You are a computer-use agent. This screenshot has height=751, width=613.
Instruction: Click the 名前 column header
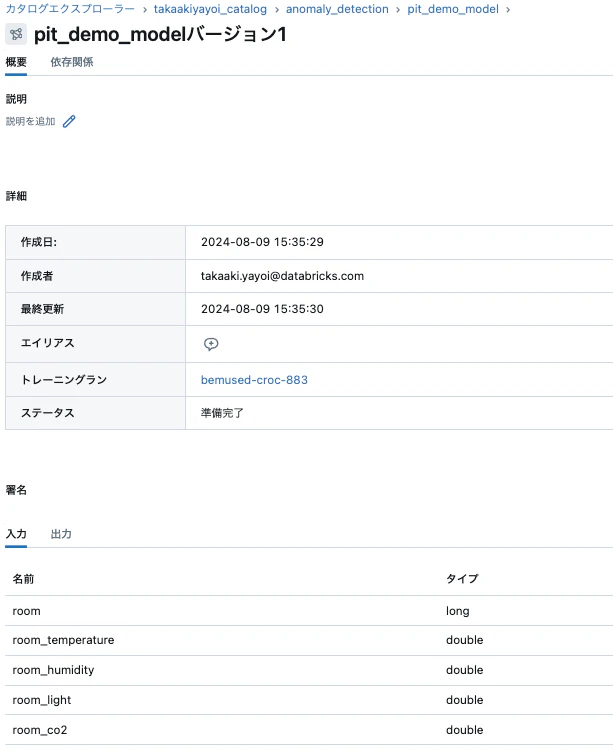[x=23, y=579]
